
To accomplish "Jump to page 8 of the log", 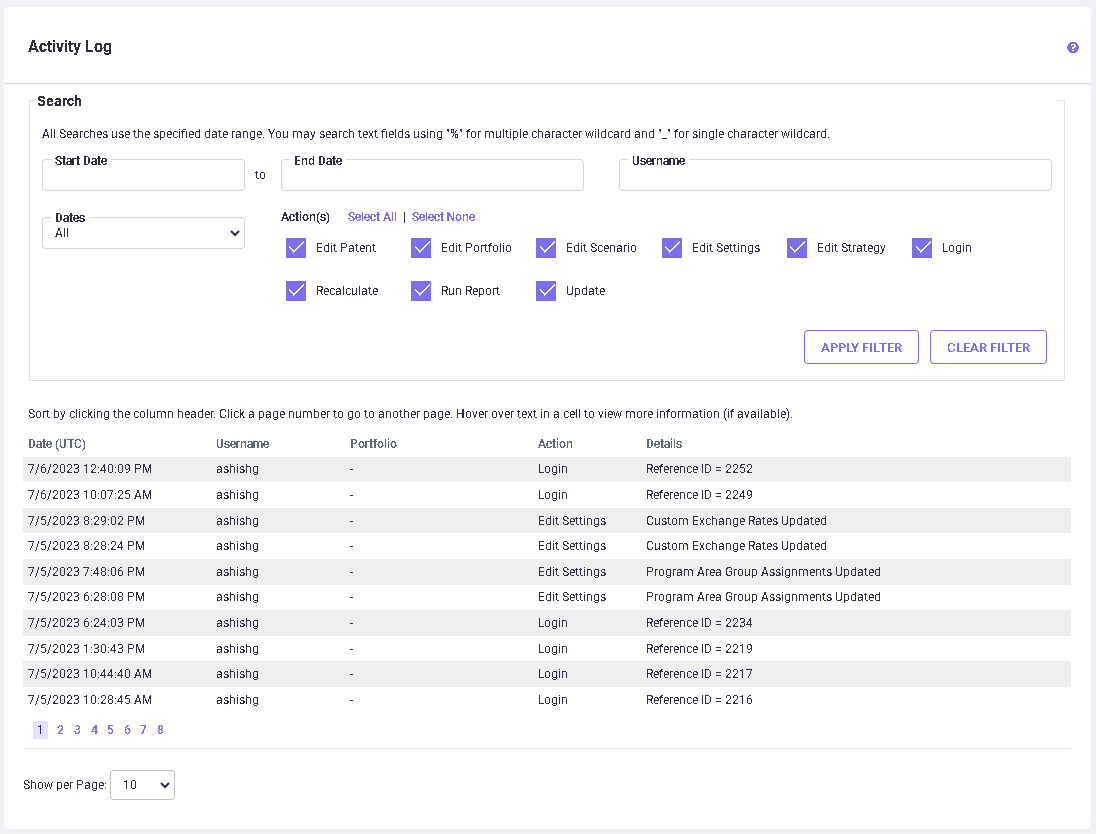I will pos(160,730).
